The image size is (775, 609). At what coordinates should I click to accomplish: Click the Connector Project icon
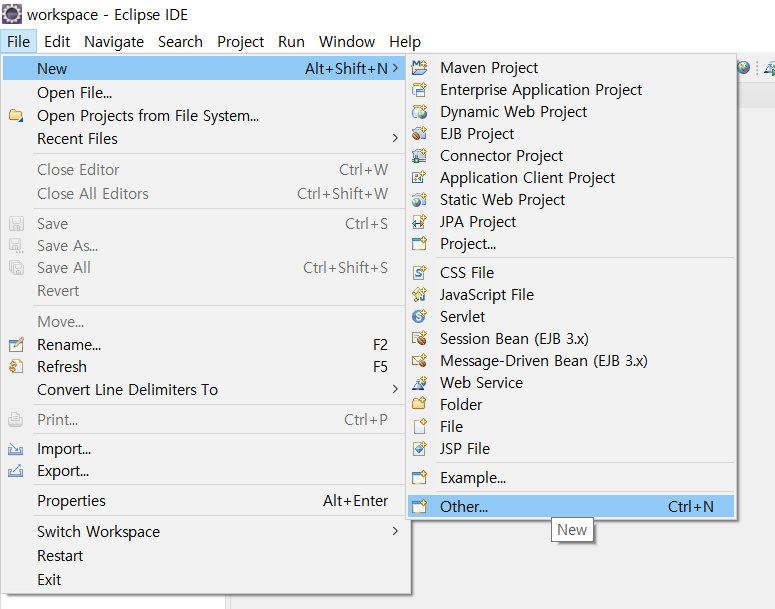(x=419, y=156)
